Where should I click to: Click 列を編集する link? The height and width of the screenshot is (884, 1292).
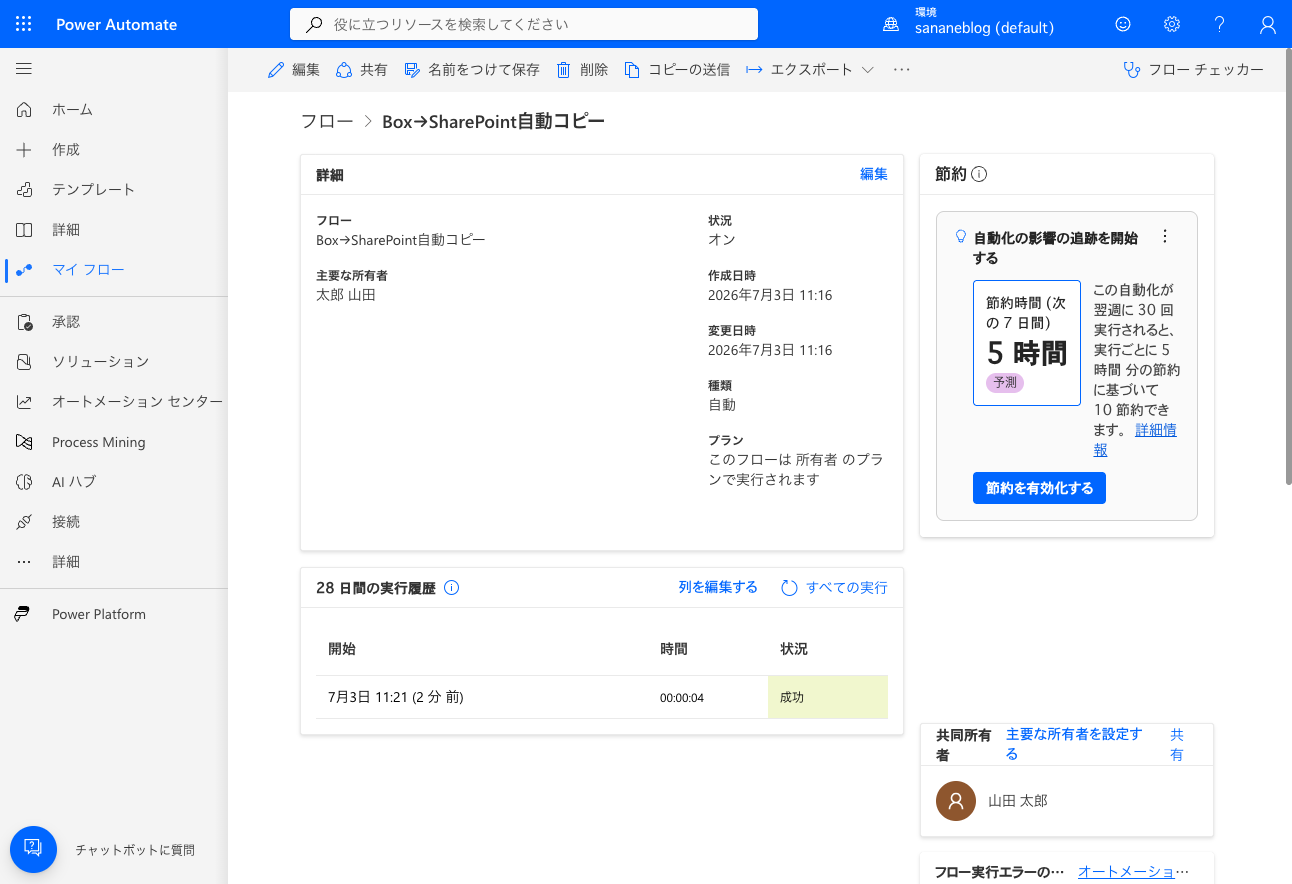click(718, 587)
